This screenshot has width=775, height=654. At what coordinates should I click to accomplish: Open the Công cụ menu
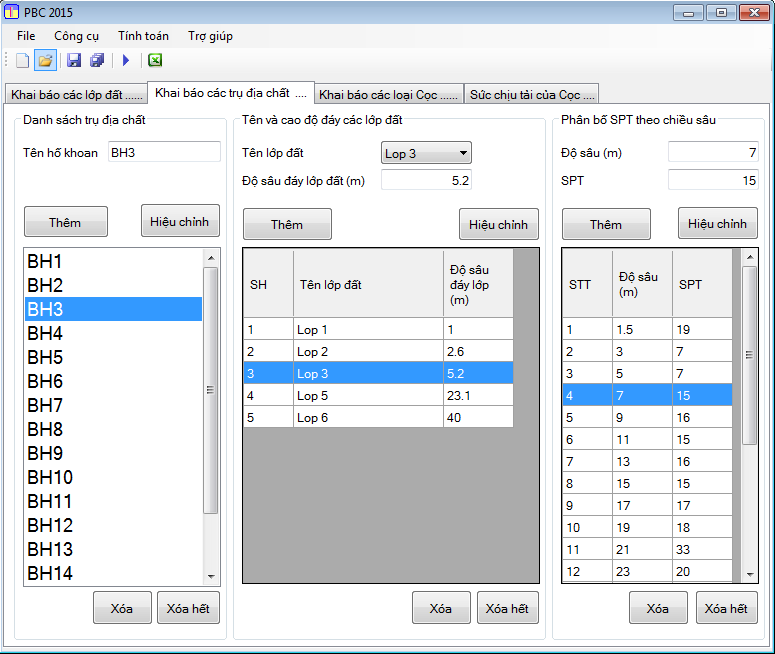point(77,36)
